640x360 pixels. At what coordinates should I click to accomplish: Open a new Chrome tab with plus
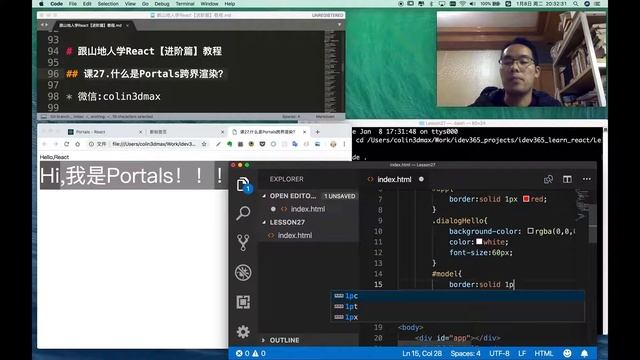coord(318,132)
